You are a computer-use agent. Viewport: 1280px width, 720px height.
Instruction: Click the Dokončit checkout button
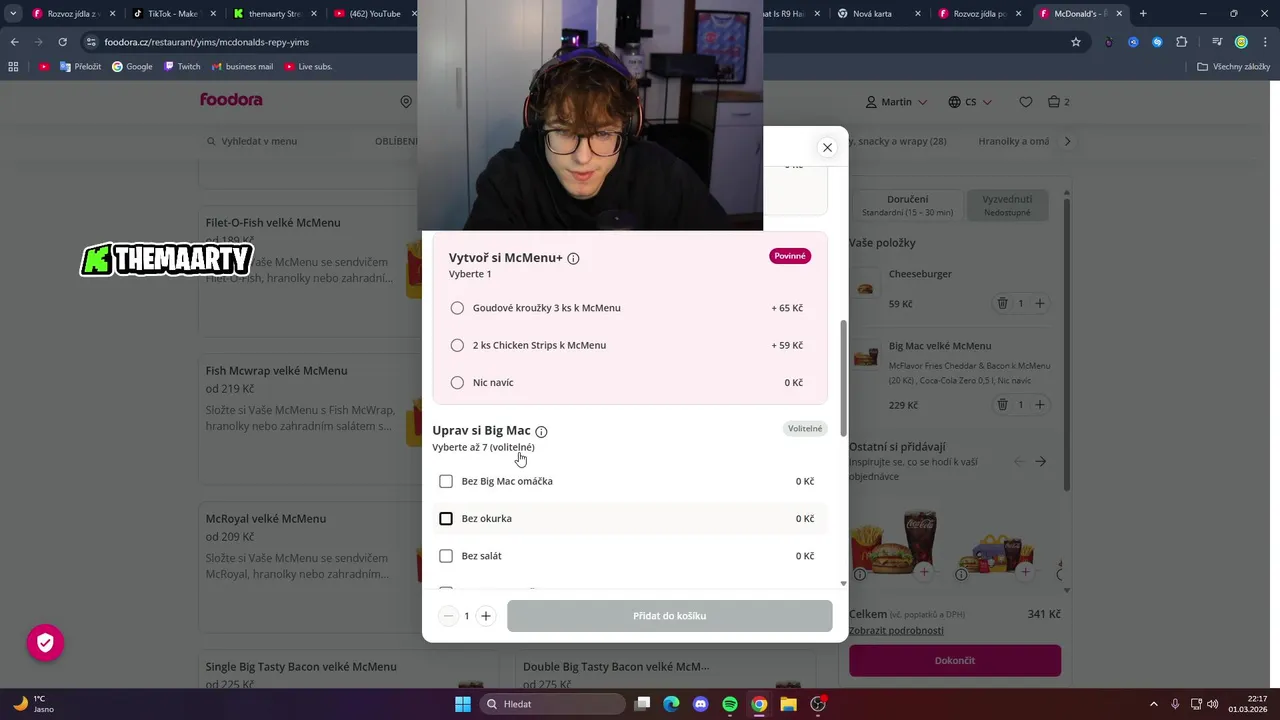click(x=955, y=660)
